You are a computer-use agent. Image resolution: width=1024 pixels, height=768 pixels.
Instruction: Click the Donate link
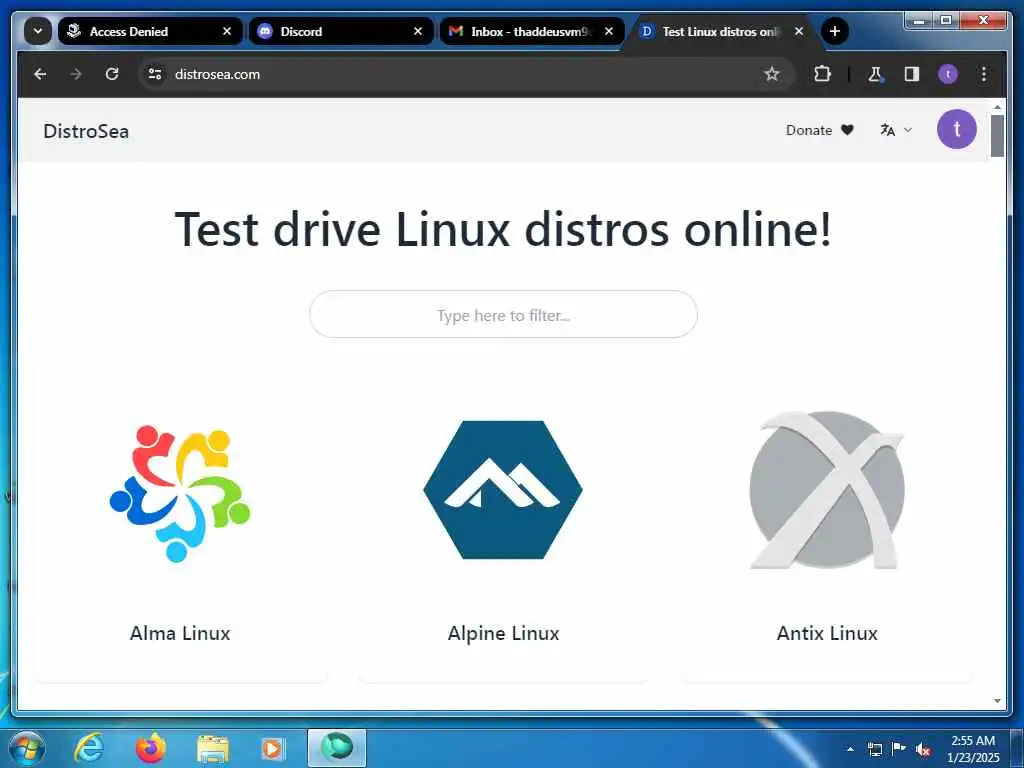tap(808, 130)
